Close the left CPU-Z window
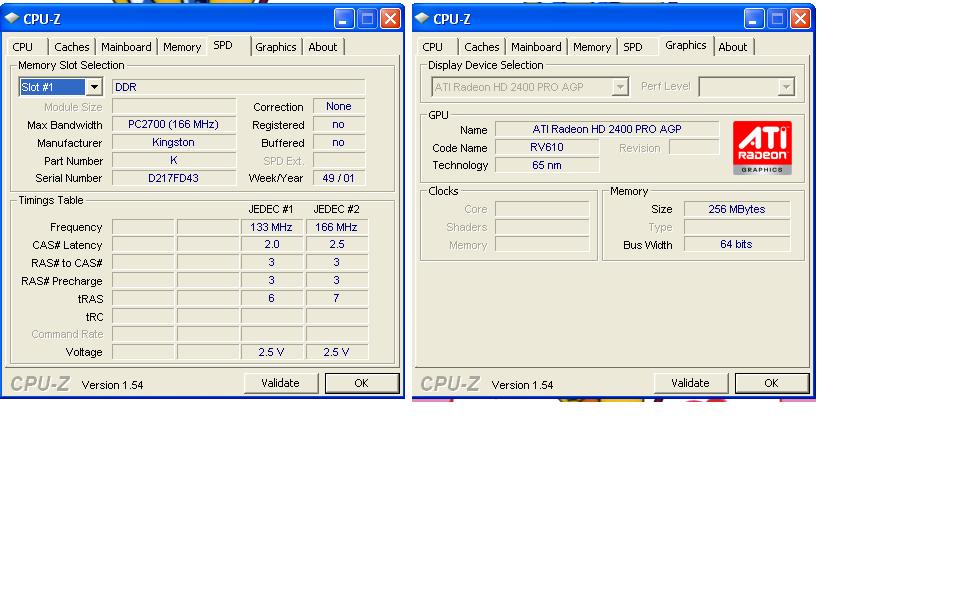The height and width of the screenshot is (611, 962). [390, 19]
